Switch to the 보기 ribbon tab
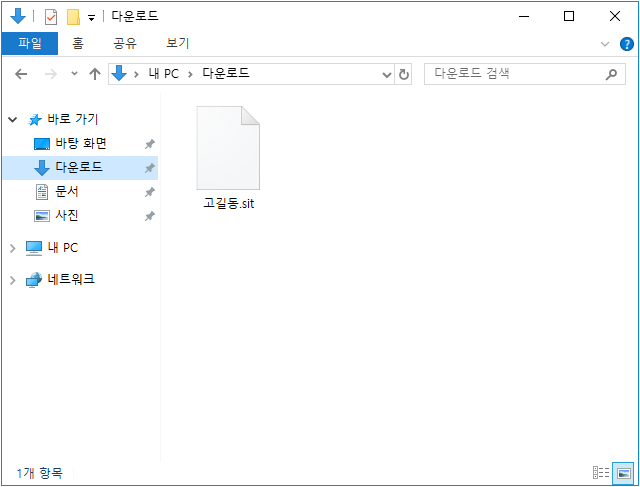Viewport: 640px width, 487px height. pyautogui.click(x=178, y=43)
